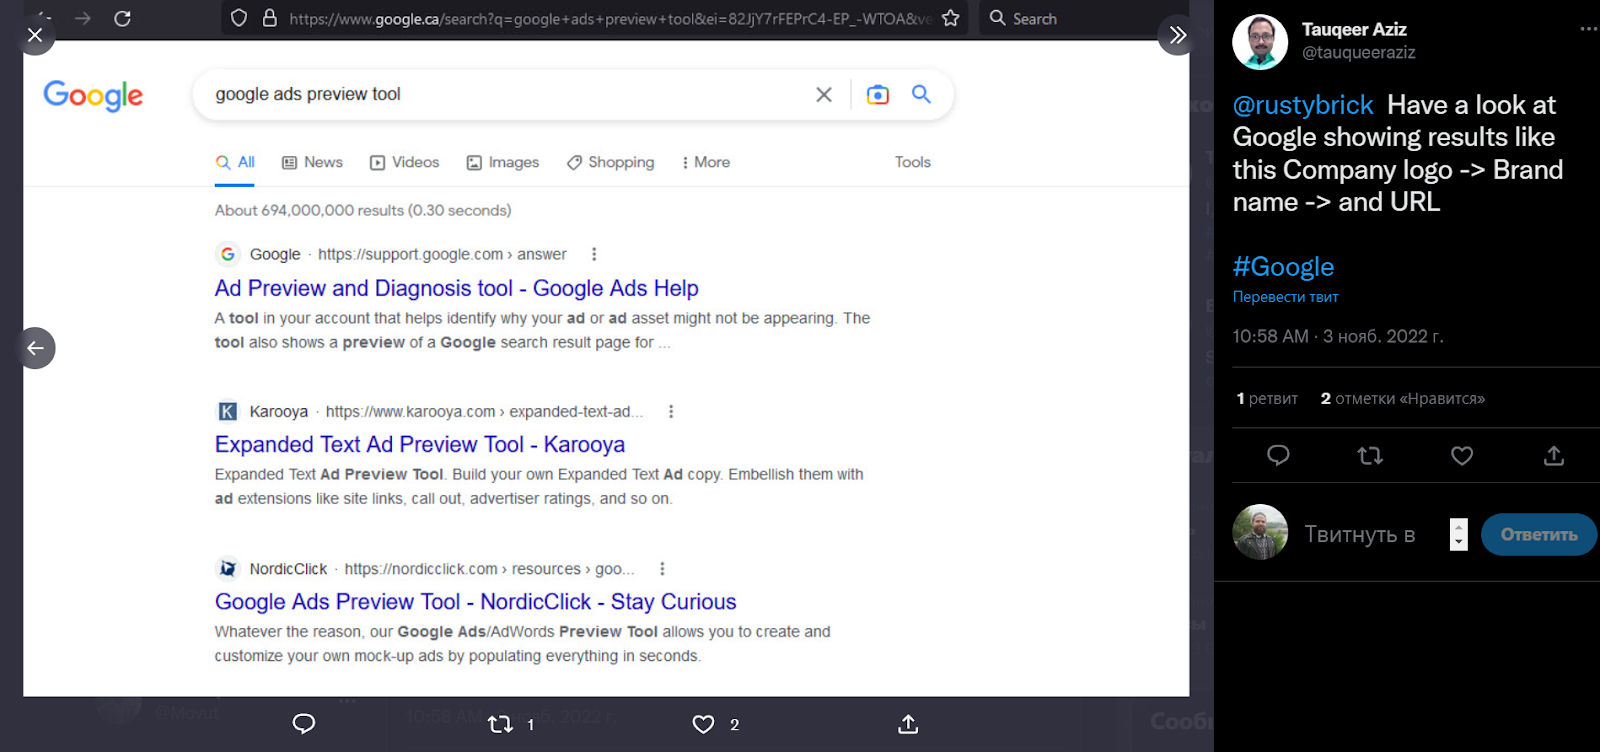This screenshot has width=1600, height=752.
Task: Open Ad Preview and Diagnosis tool link
Action: pos(456,288)
